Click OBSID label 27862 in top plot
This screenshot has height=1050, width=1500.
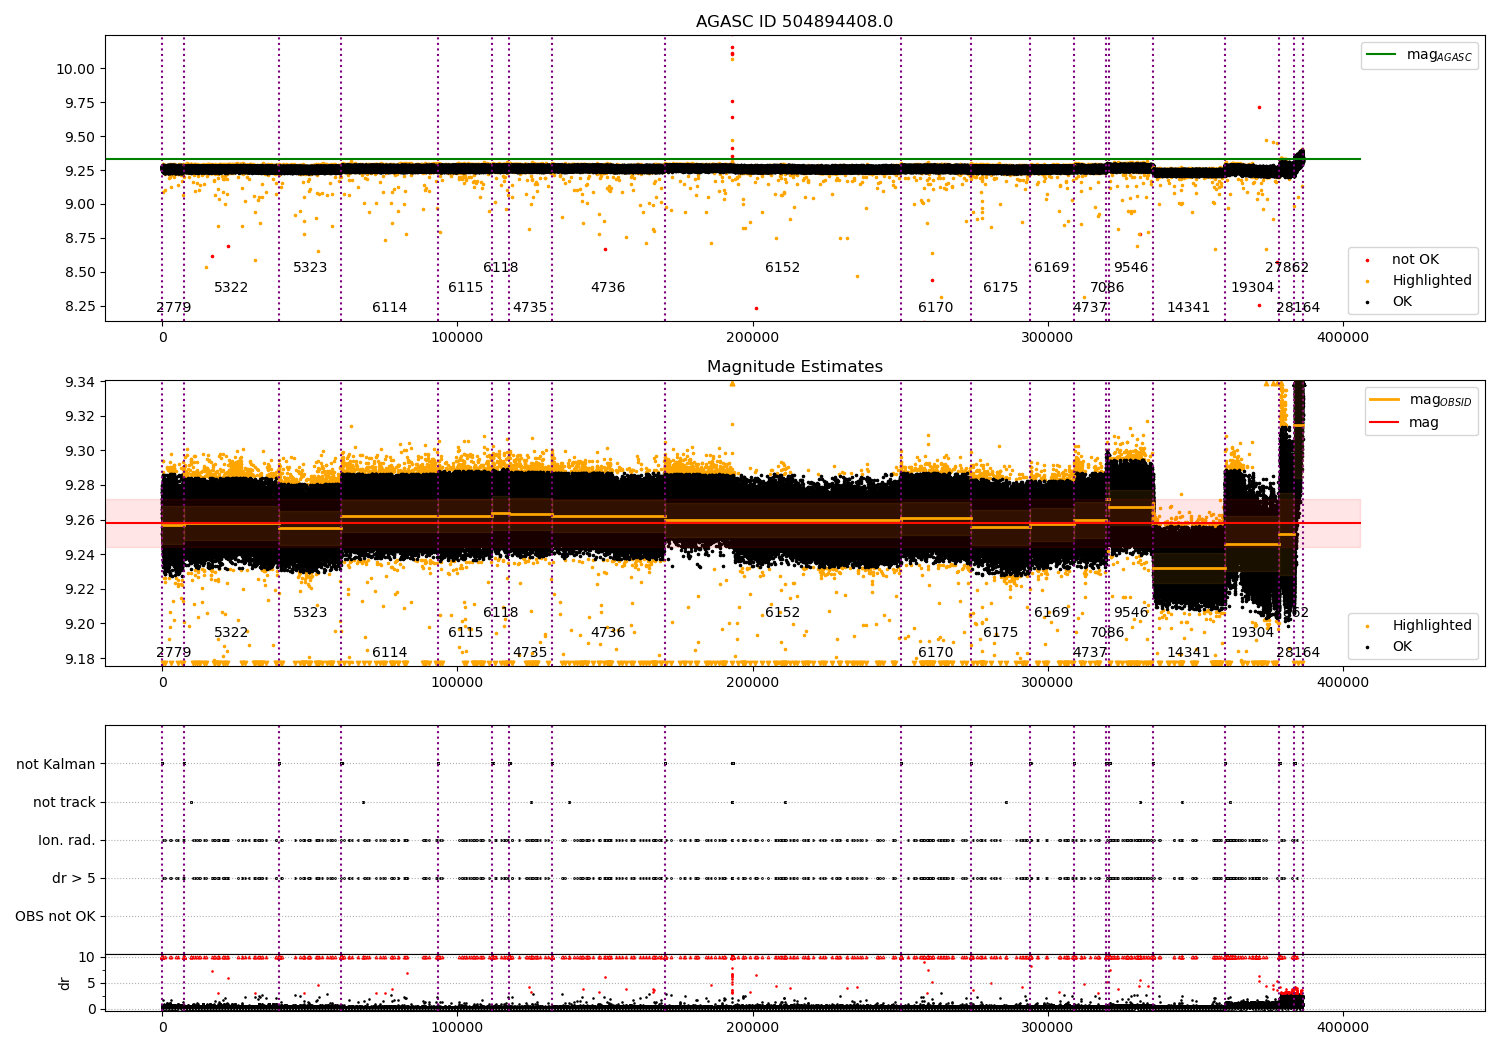click(1287, 268)
